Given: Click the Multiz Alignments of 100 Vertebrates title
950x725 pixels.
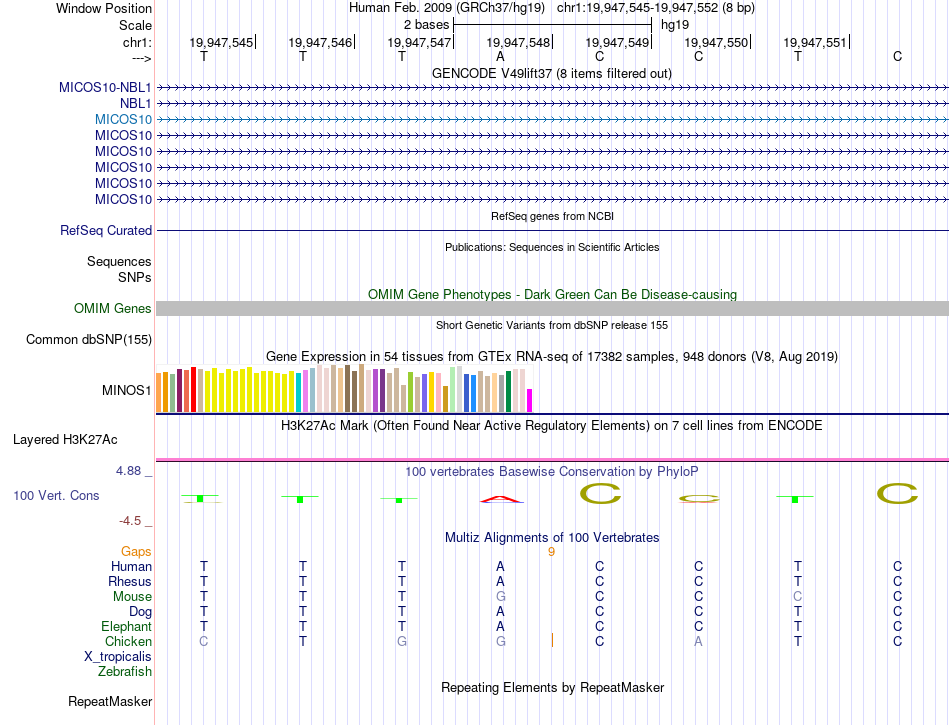Looking at the screenshot, I should tap(552, 537).
